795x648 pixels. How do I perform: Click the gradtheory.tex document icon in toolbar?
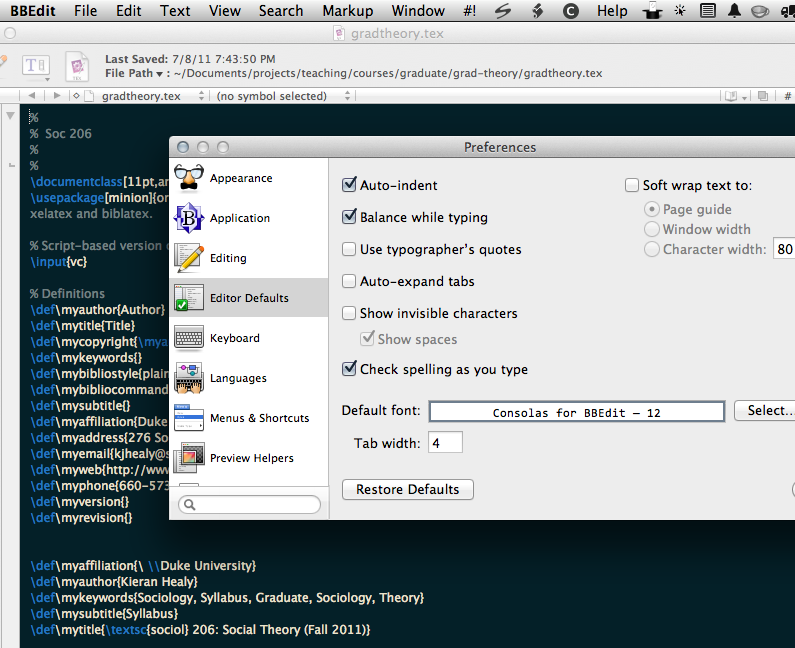coord(77,66)
